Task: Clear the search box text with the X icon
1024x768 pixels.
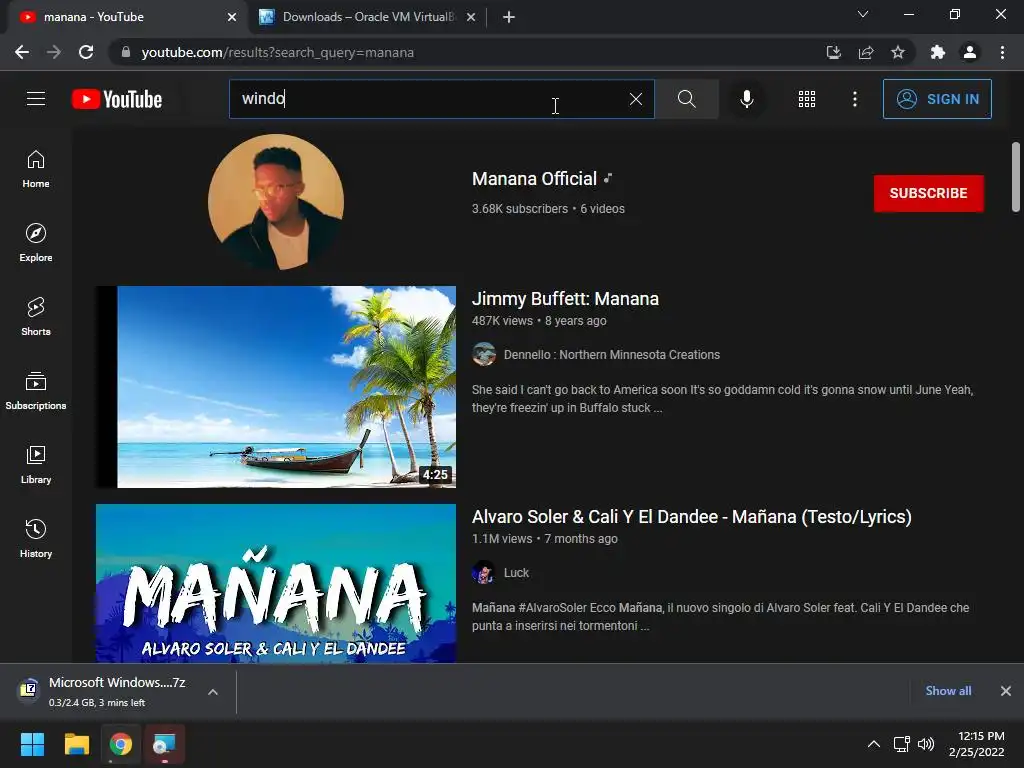Action: pos(635,99)
